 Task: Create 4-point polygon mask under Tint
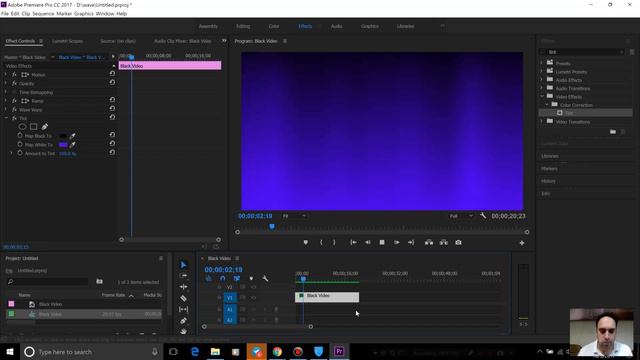(33, 127)
